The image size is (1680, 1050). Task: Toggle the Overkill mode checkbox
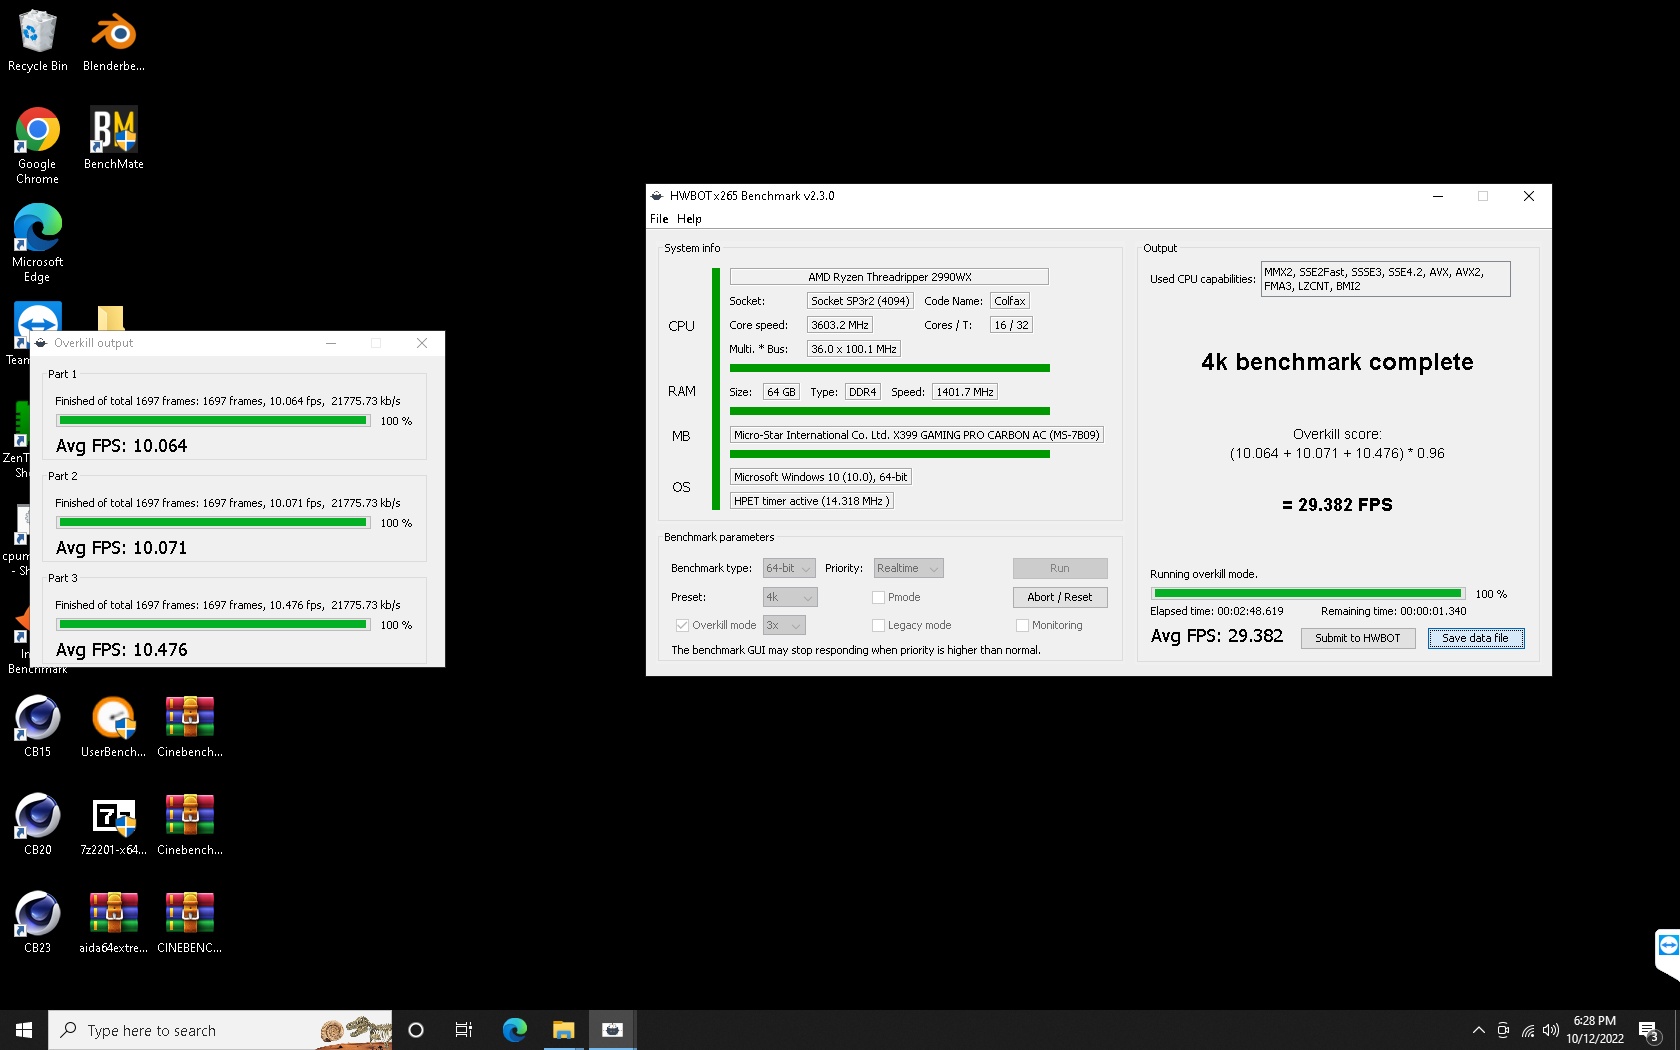682,625
